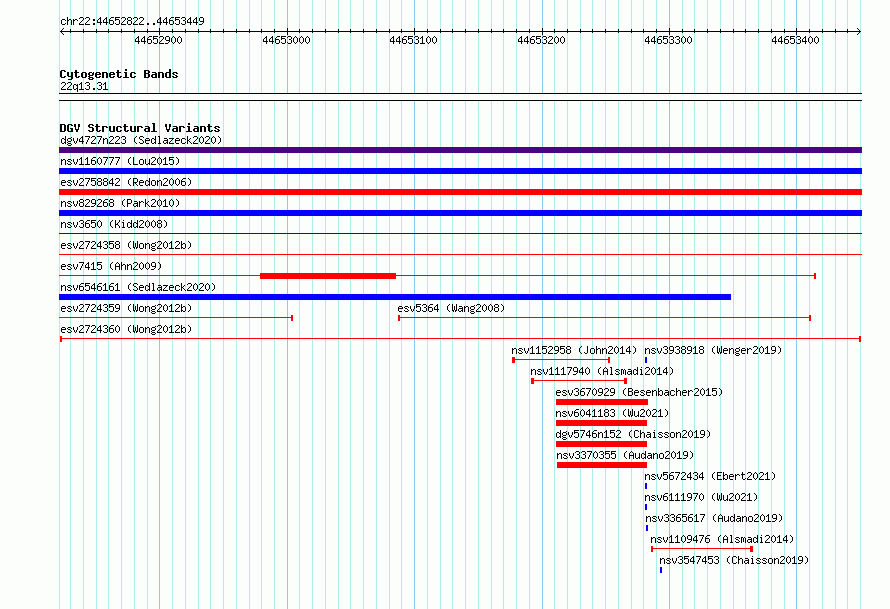
Task: Click the blue nsv829268 variant bar
Action: (x=460, y=213)
